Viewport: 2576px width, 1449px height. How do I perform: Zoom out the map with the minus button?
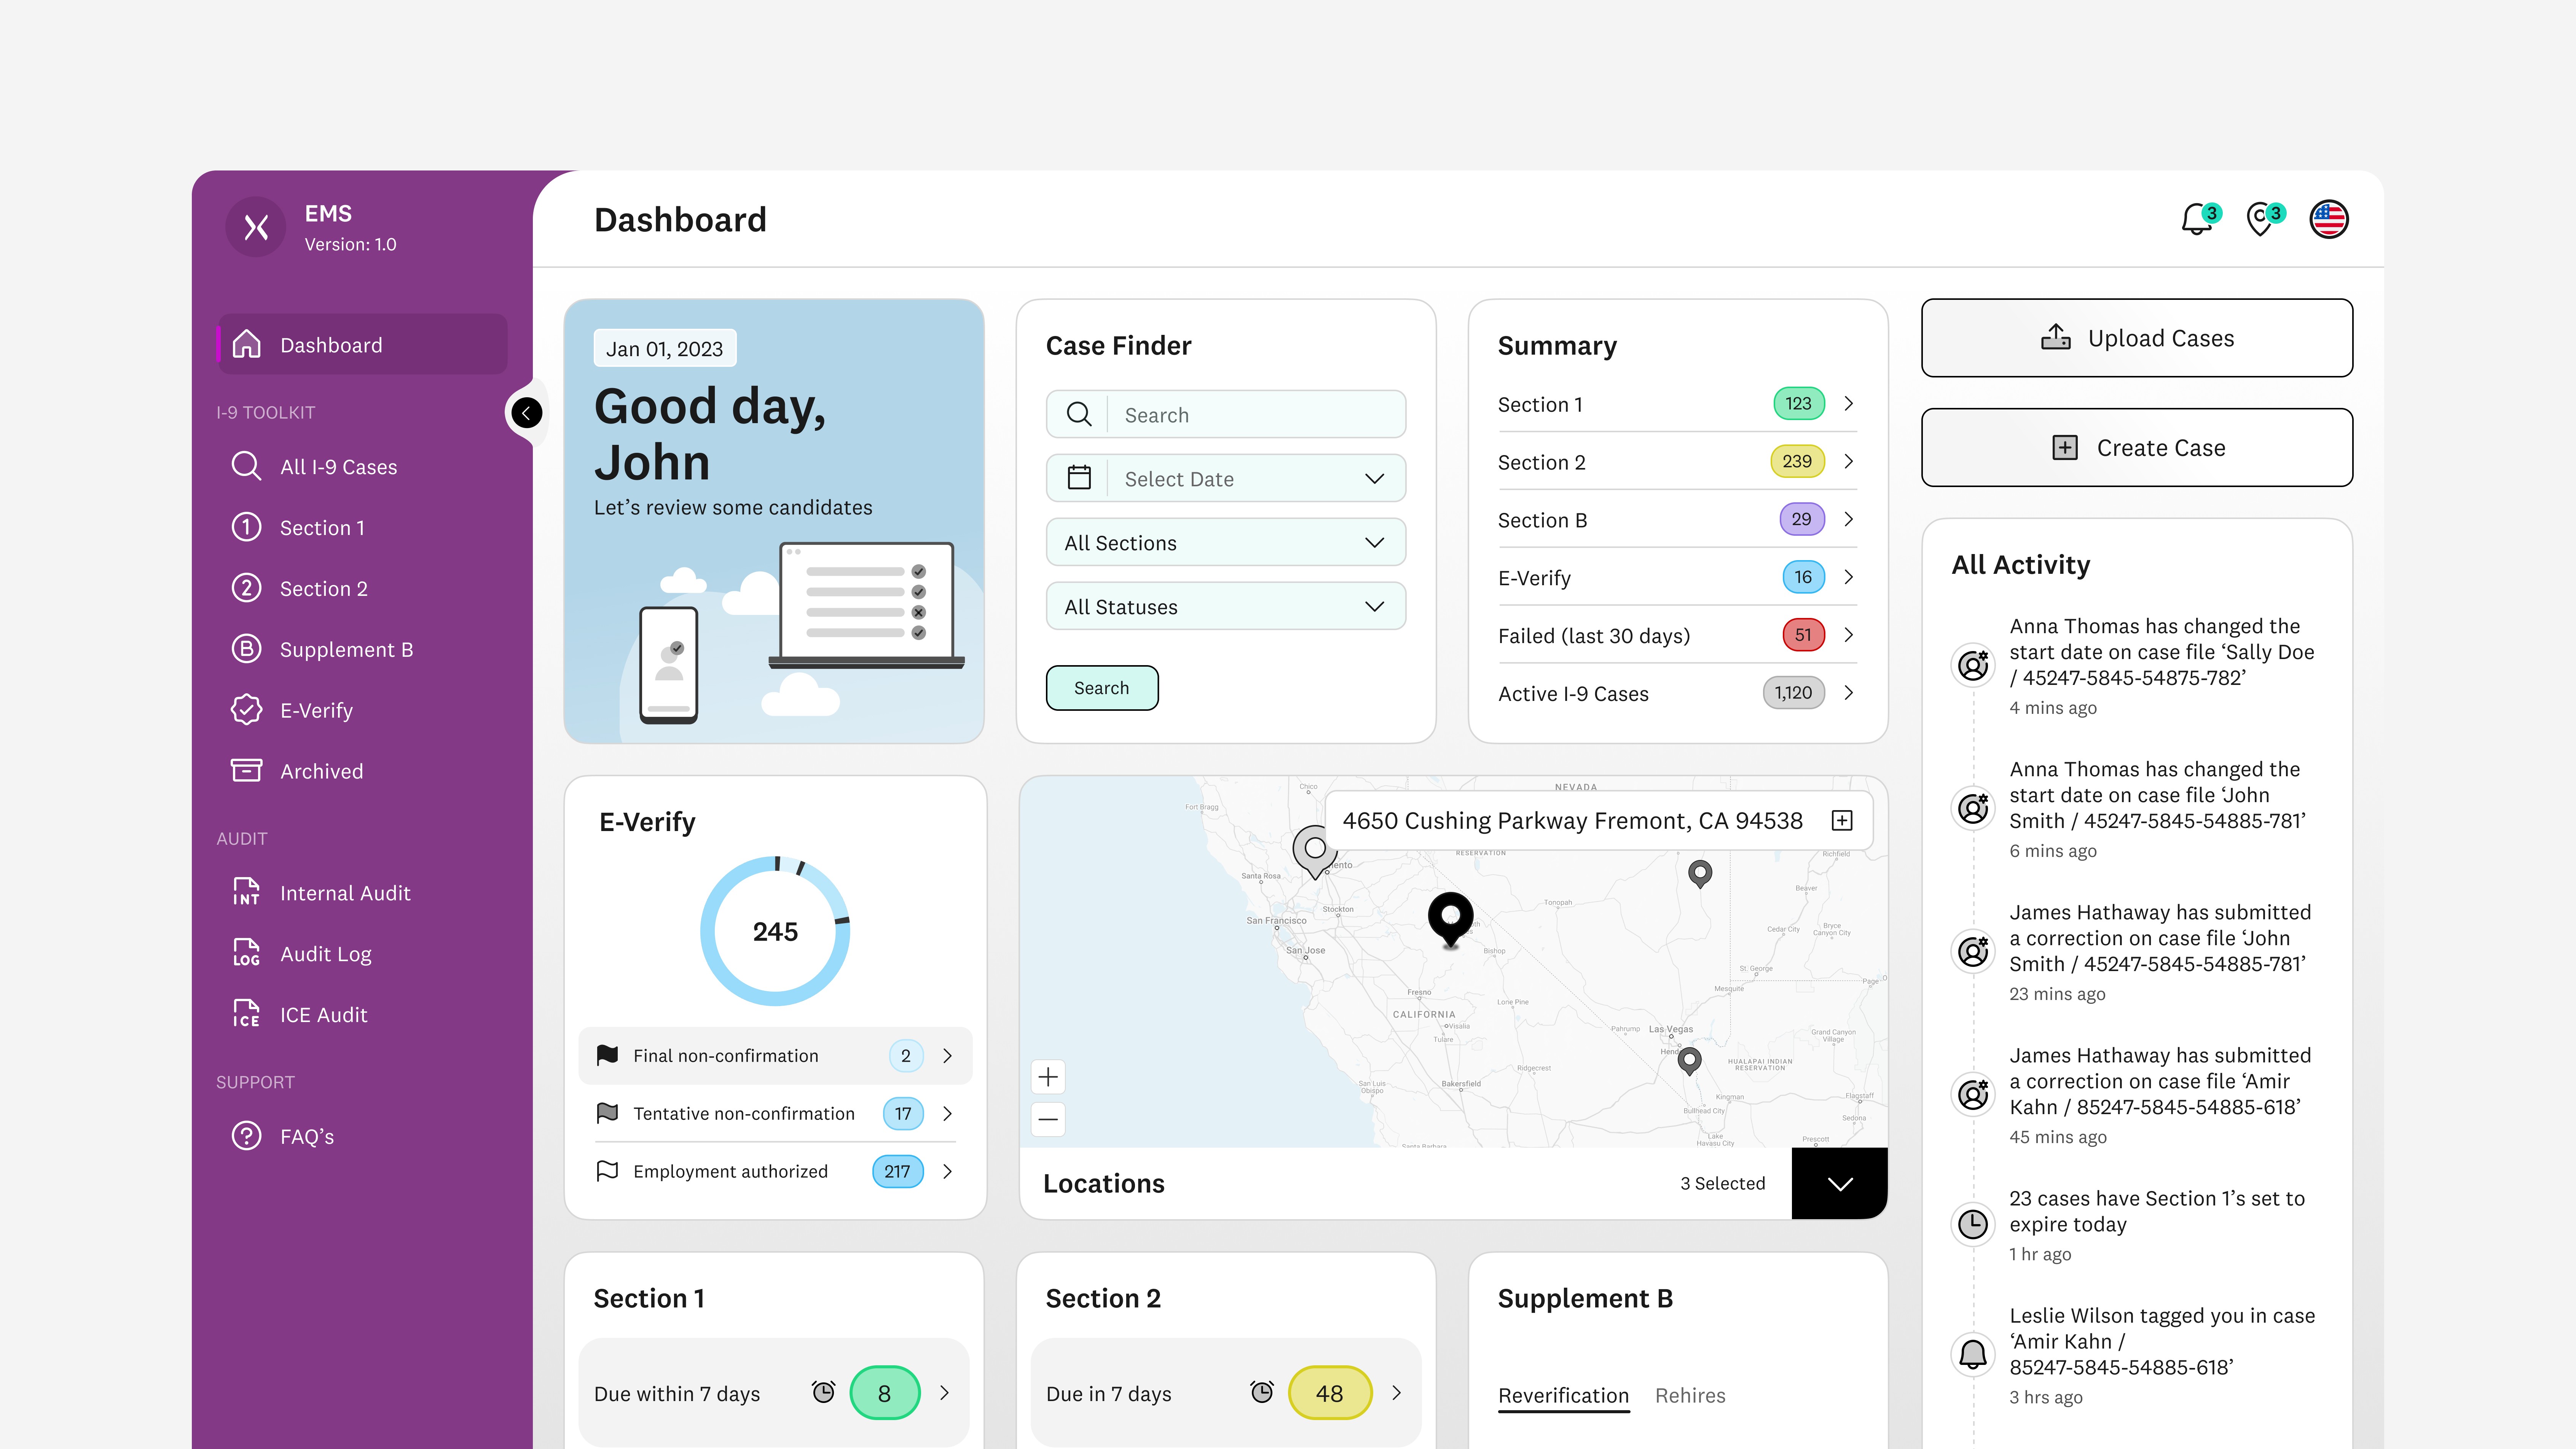1048,1119
